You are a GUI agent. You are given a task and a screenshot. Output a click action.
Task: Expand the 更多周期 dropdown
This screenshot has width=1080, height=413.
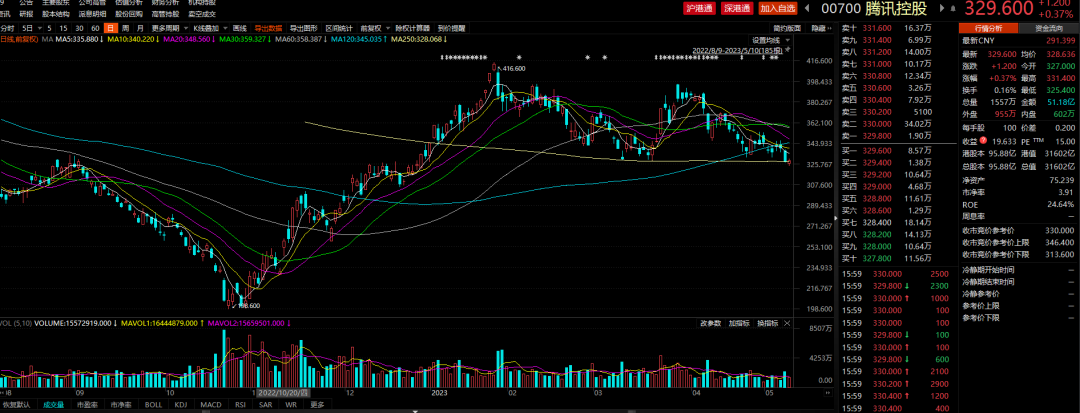(167, 28)
